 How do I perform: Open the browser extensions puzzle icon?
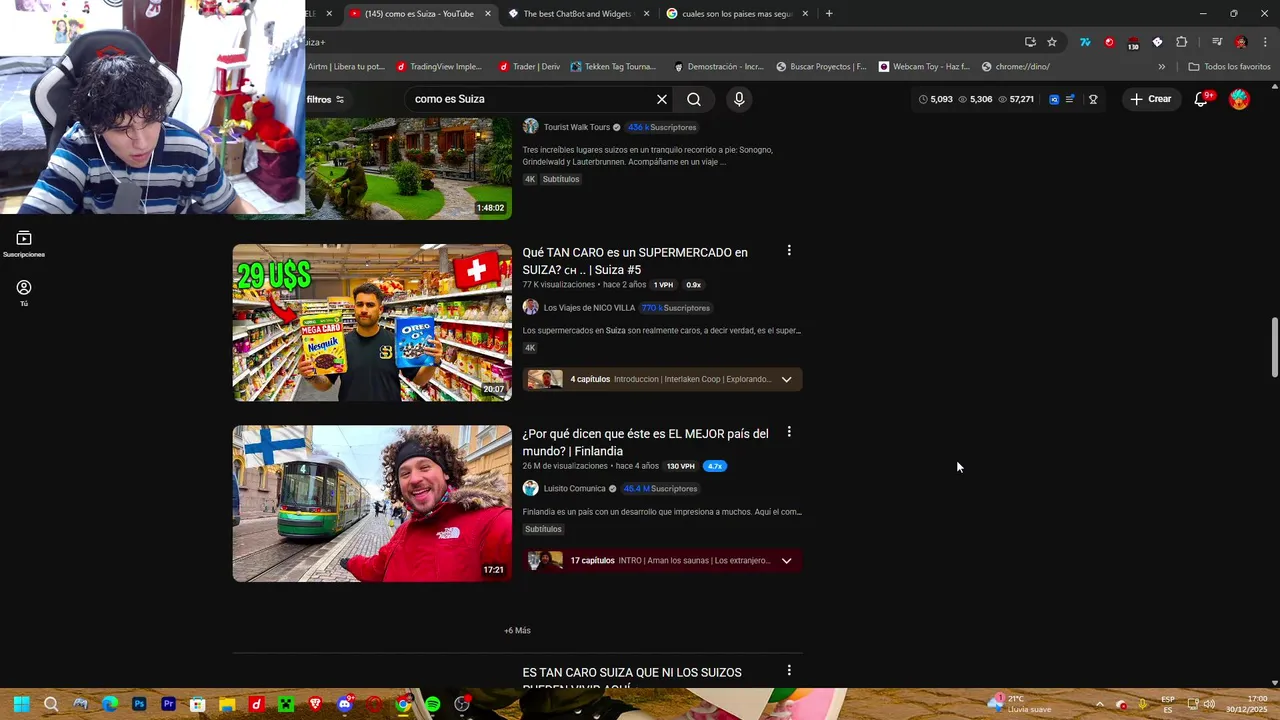1182,42
